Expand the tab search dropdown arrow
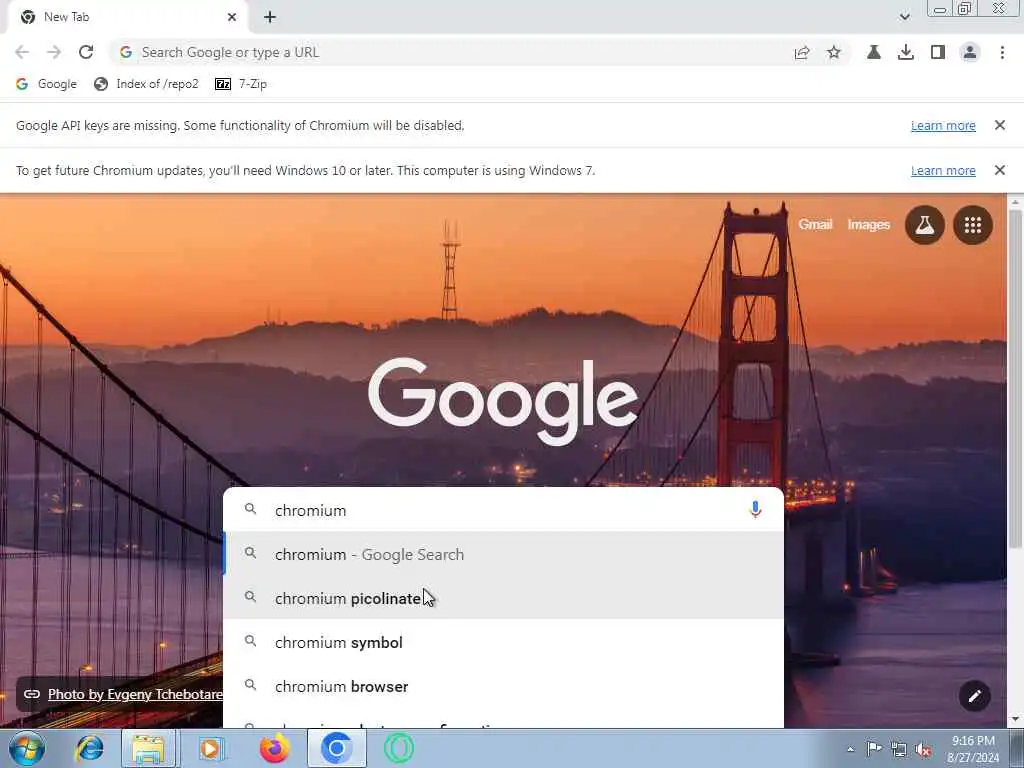 (x=904, y=17)
